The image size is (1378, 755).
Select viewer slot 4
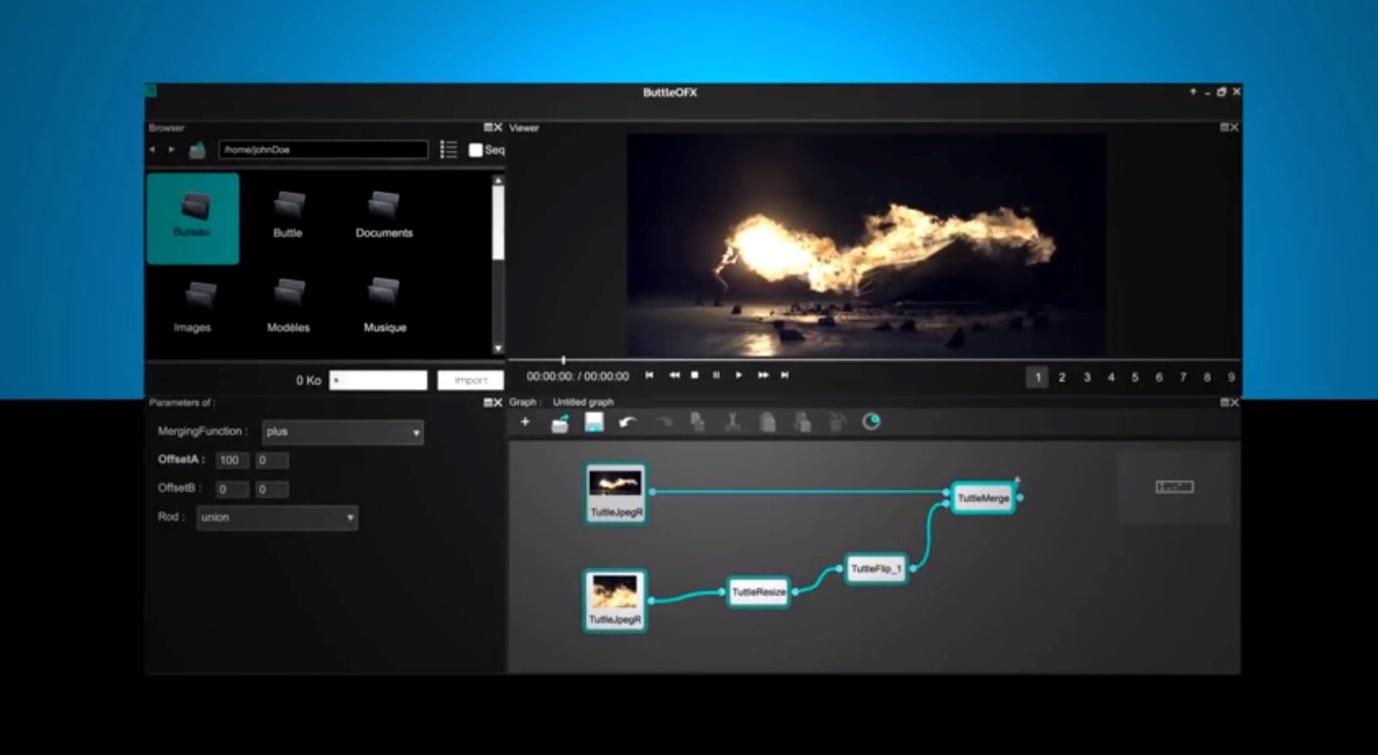pyautogui.click(x=1111, y=377)
